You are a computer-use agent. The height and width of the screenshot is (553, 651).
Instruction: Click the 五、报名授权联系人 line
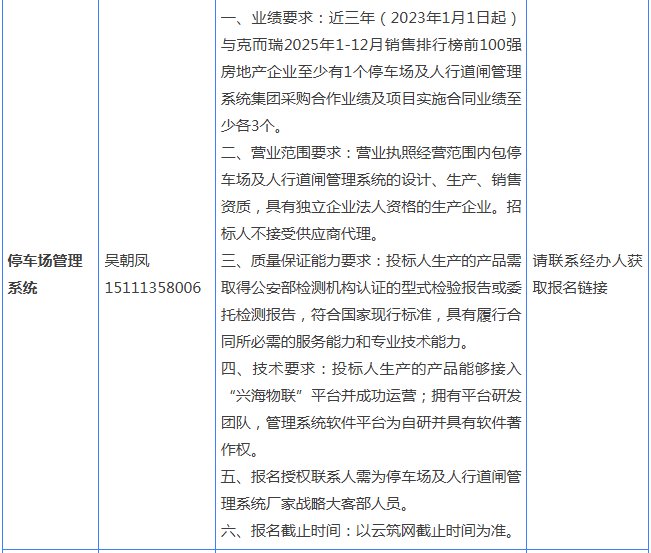[371, 477]
